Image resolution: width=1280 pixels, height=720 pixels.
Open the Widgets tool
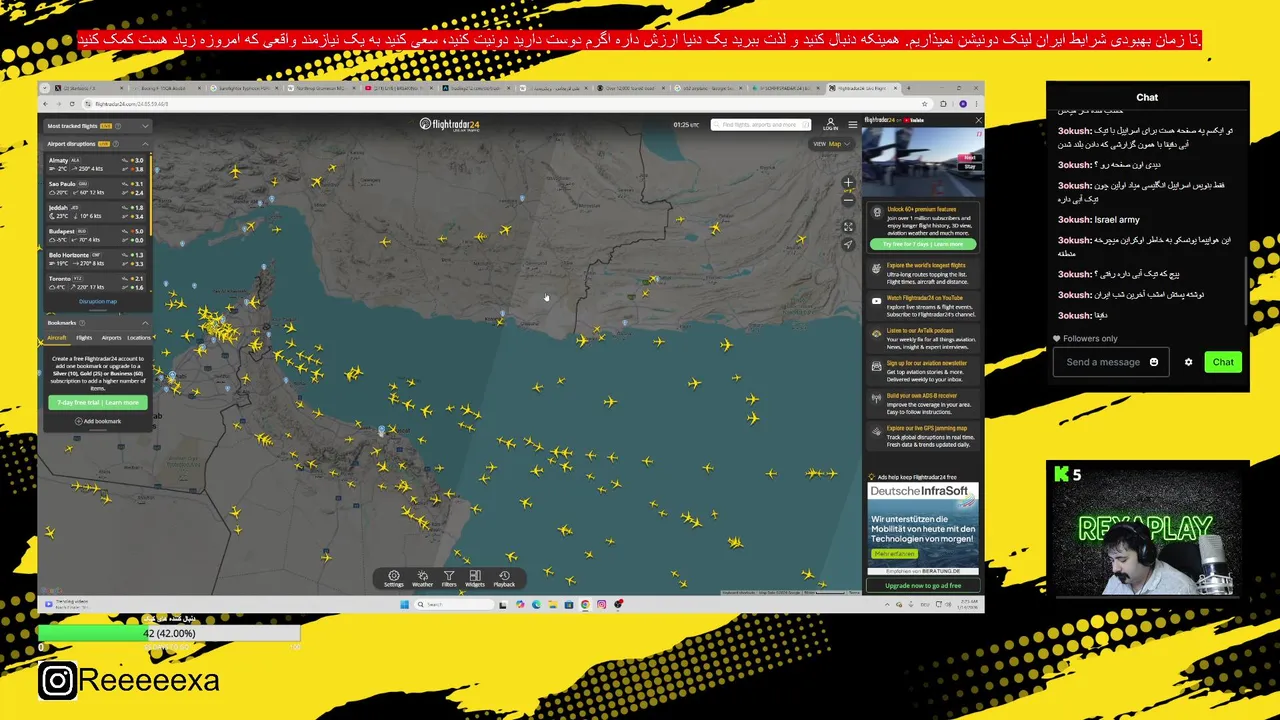(x=475, y=578)
